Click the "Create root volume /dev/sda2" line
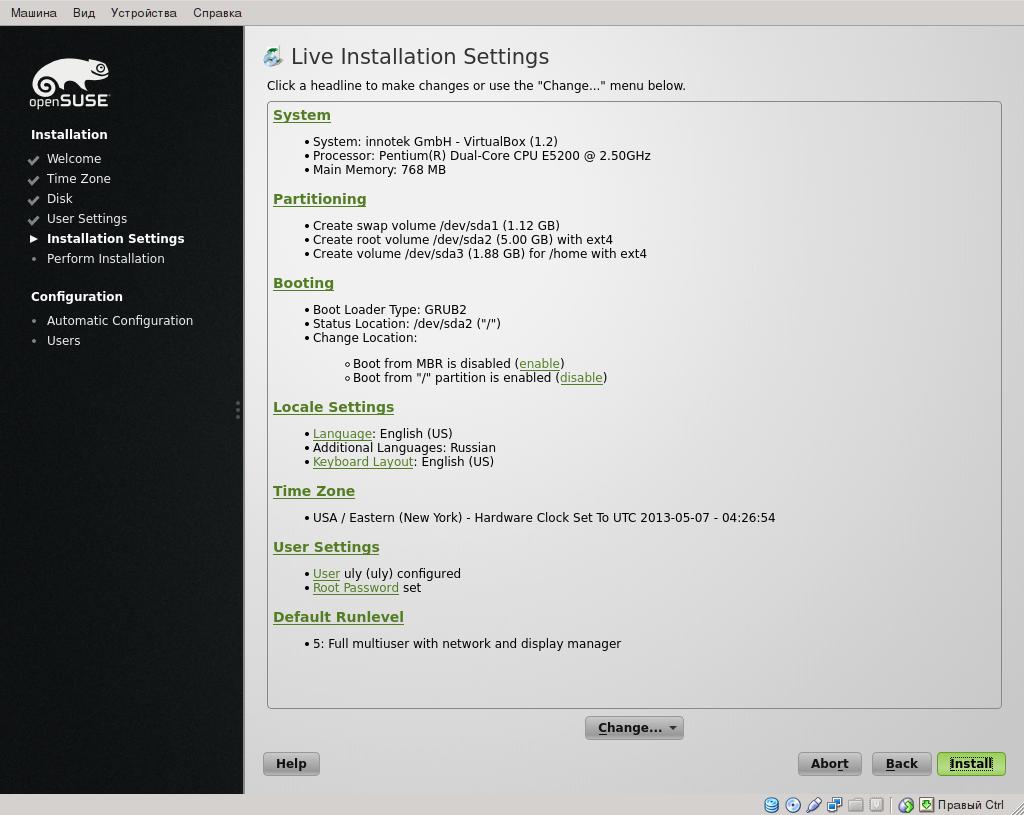This screenshot has height=815, width=1024. click(x=463, y=240)
